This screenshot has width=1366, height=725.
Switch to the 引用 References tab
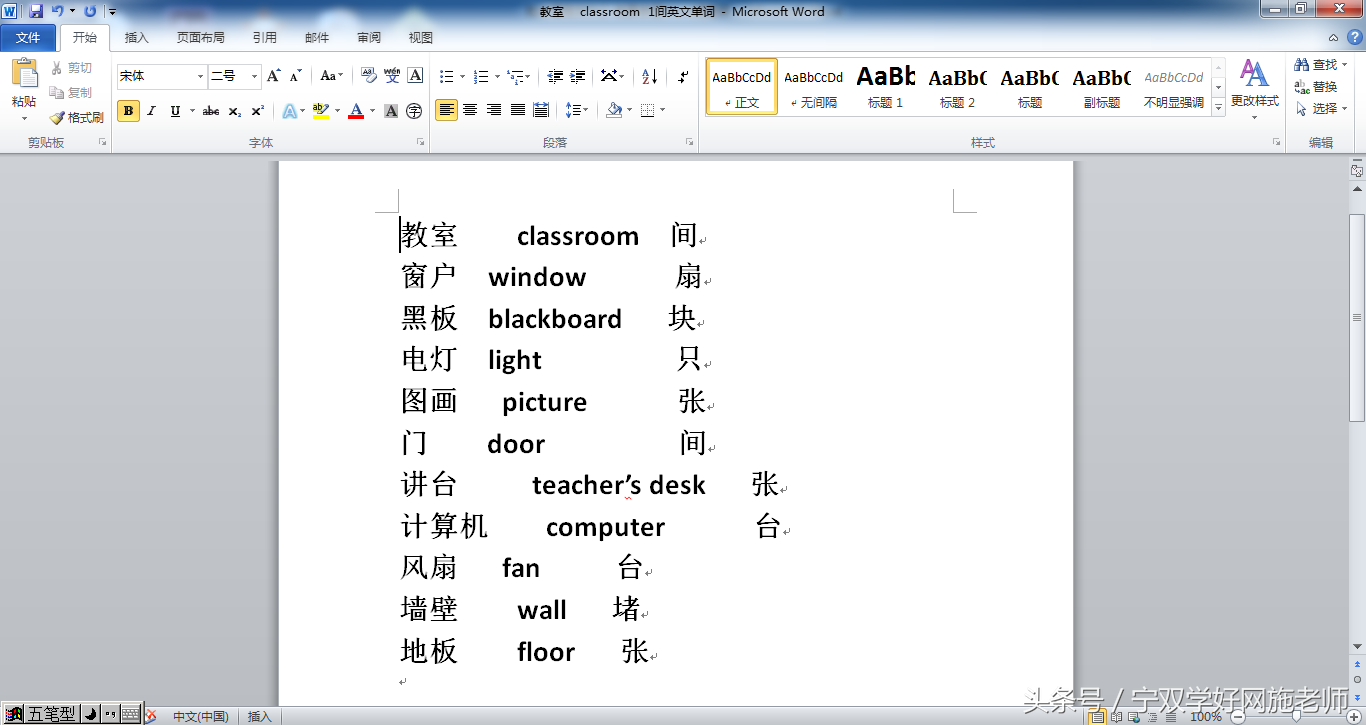point(264,38)
